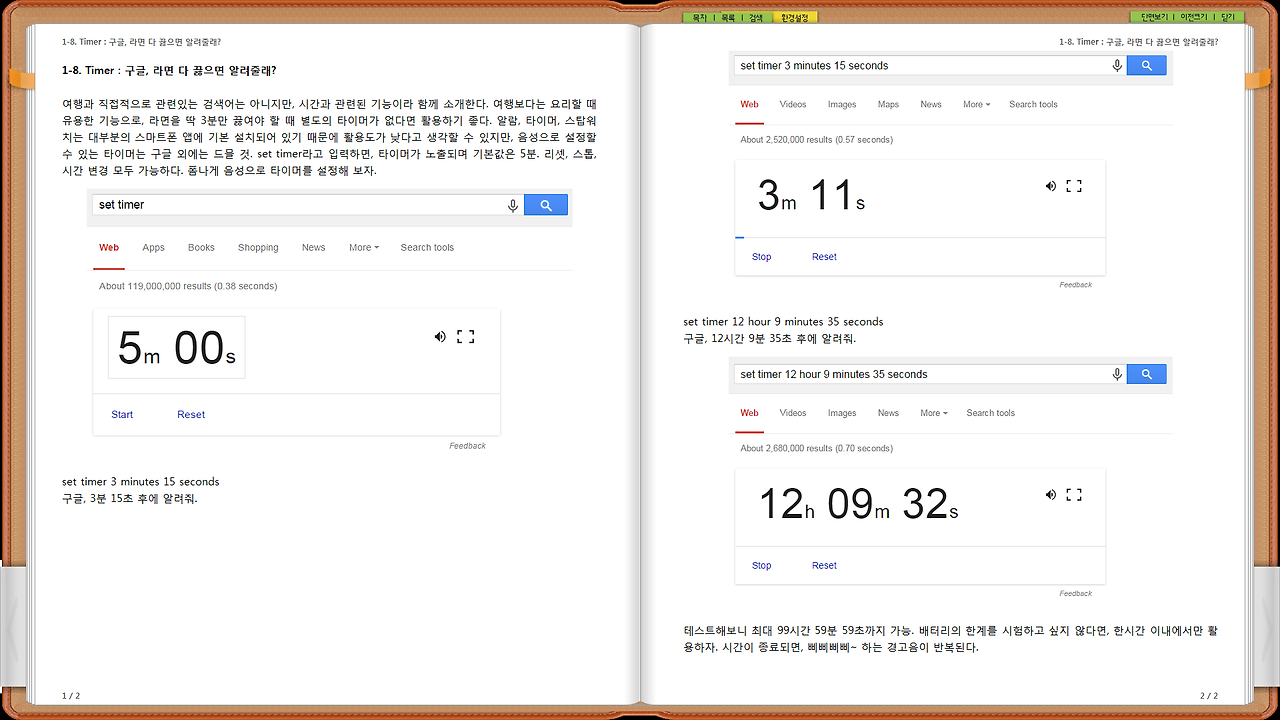
Task: Click the bold heading "1-8. Timer : 구글, 라면 다 끓으면 알려줄래?"
Action: tap(169, 71)
